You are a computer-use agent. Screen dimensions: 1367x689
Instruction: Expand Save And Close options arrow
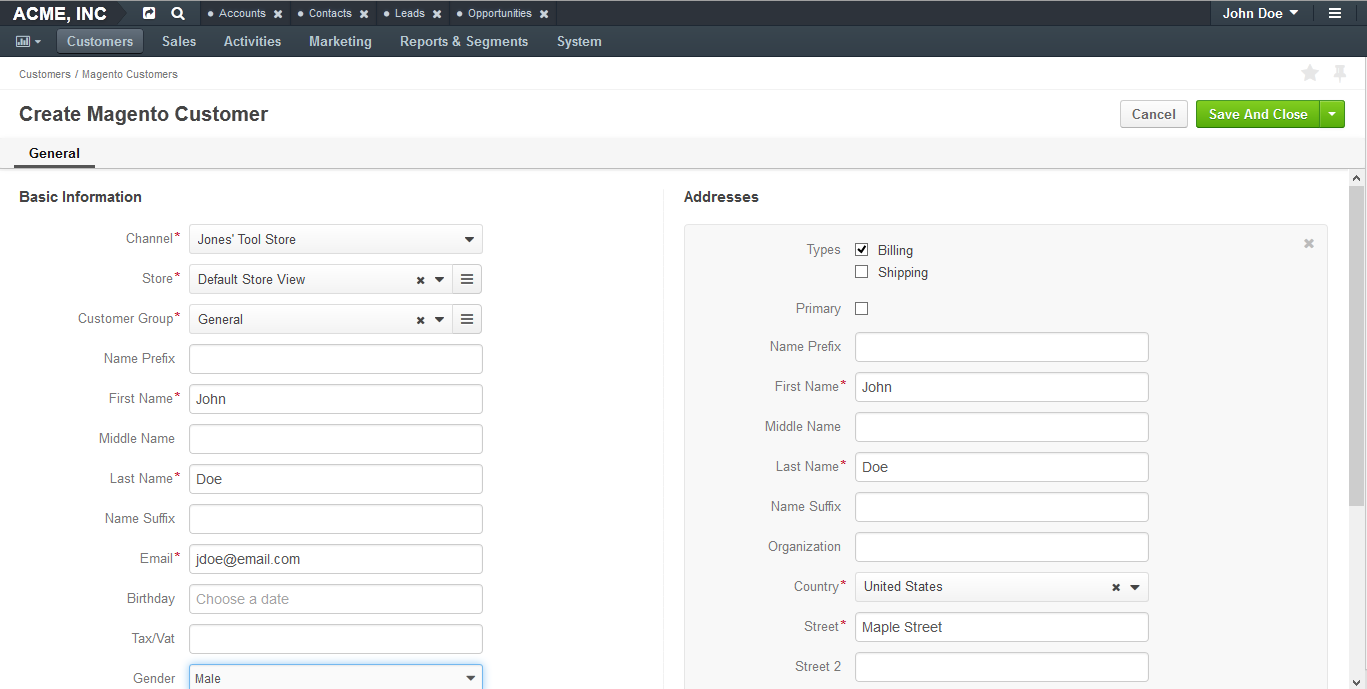click(x=1332, y=114)
